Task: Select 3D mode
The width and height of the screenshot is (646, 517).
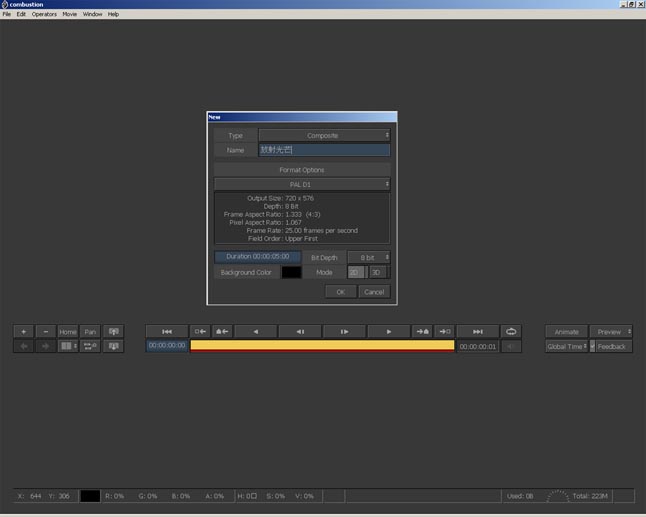Action: [378, 272]
